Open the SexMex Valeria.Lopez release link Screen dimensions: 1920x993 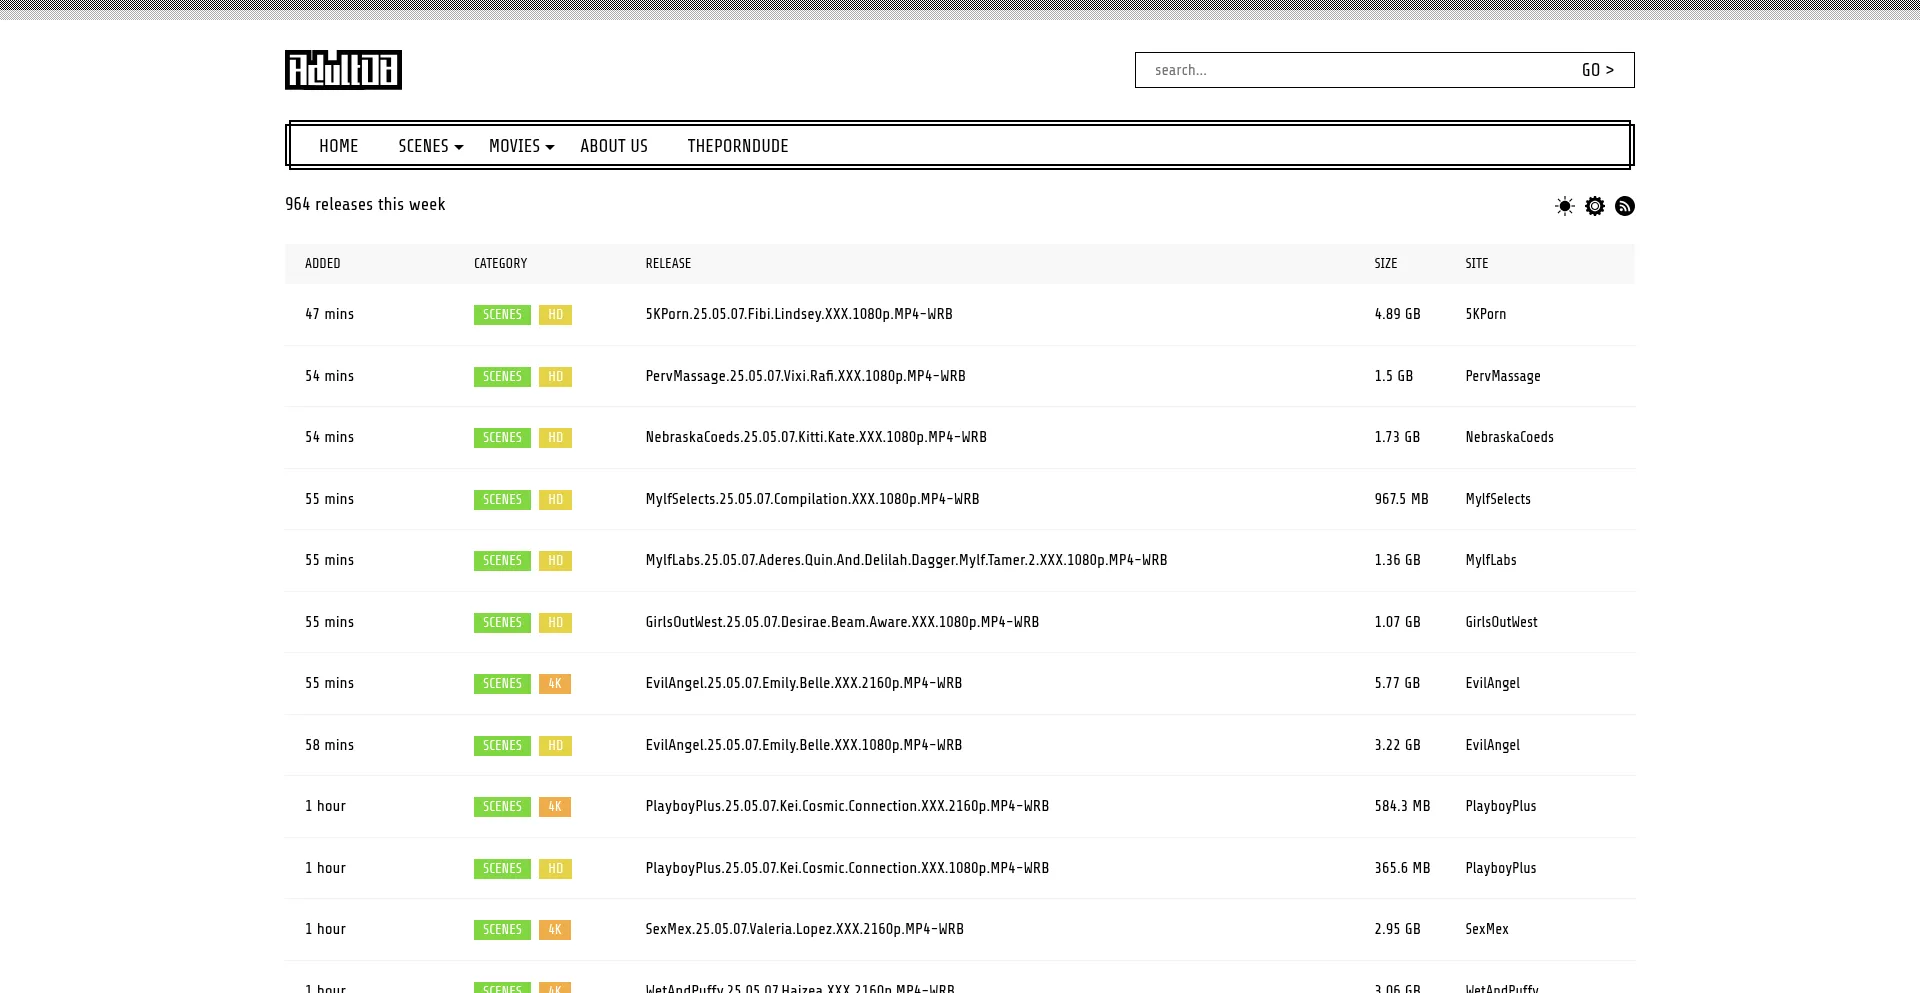[804, 929]
